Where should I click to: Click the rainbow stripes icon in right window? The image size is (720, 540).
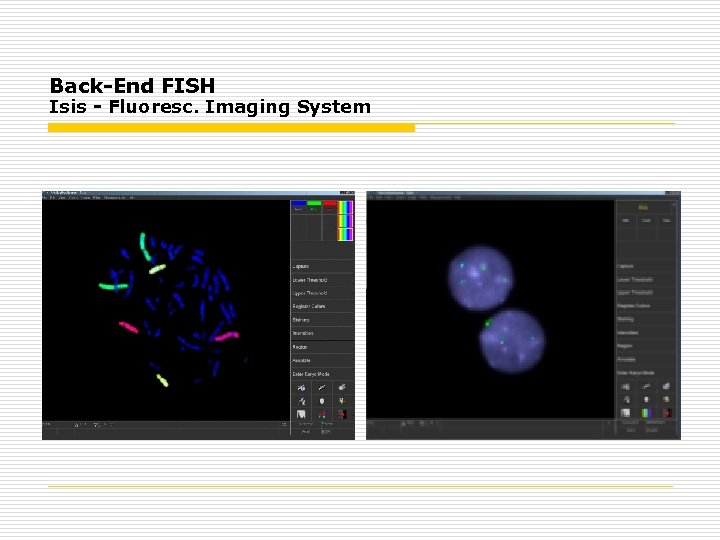coord(647,413)
